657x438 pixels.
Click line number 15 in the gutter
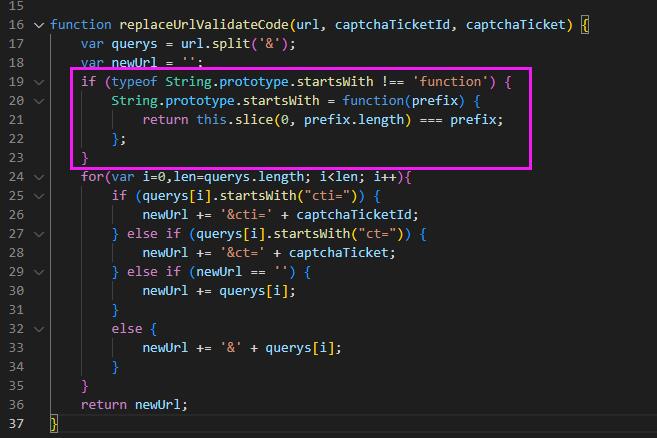15,5
